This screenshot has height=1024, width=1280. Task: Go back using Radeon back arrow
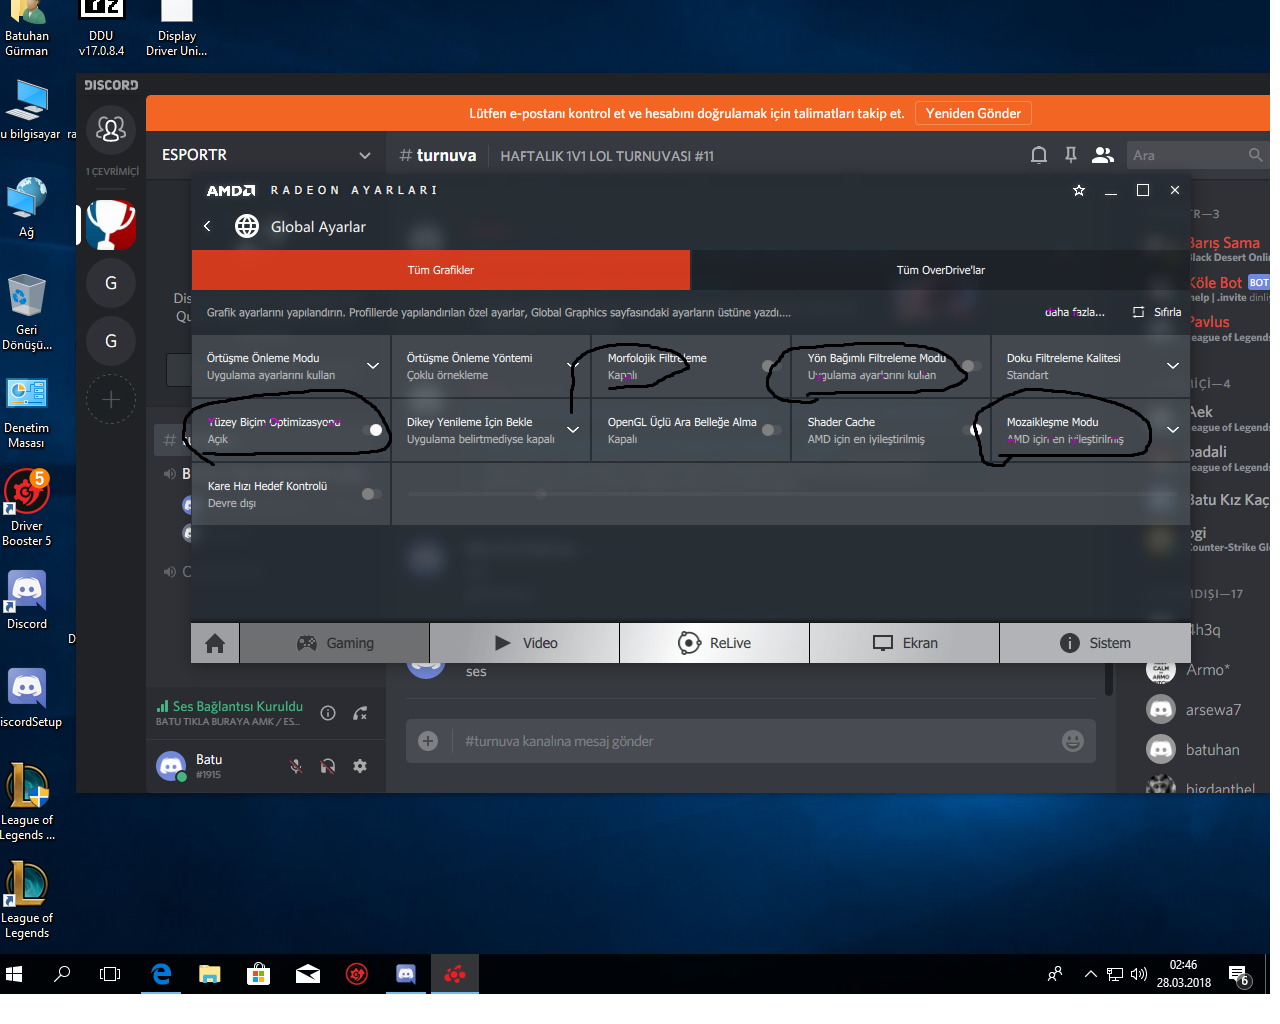pyautogui.click(x=207, y=227)
